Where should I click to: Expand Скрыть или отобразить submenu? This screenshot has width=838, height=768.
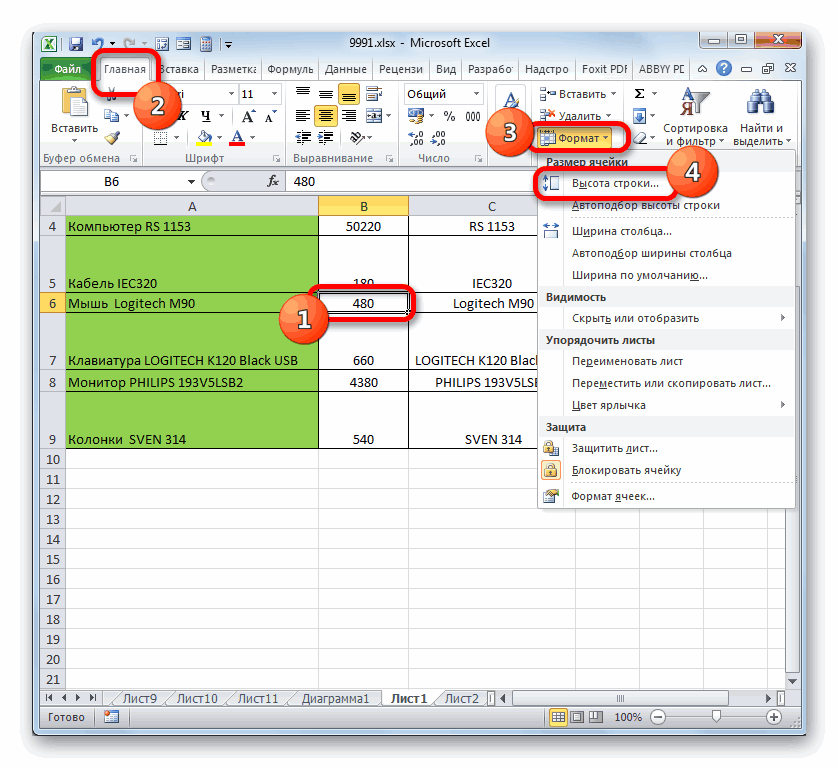[666, 319]
